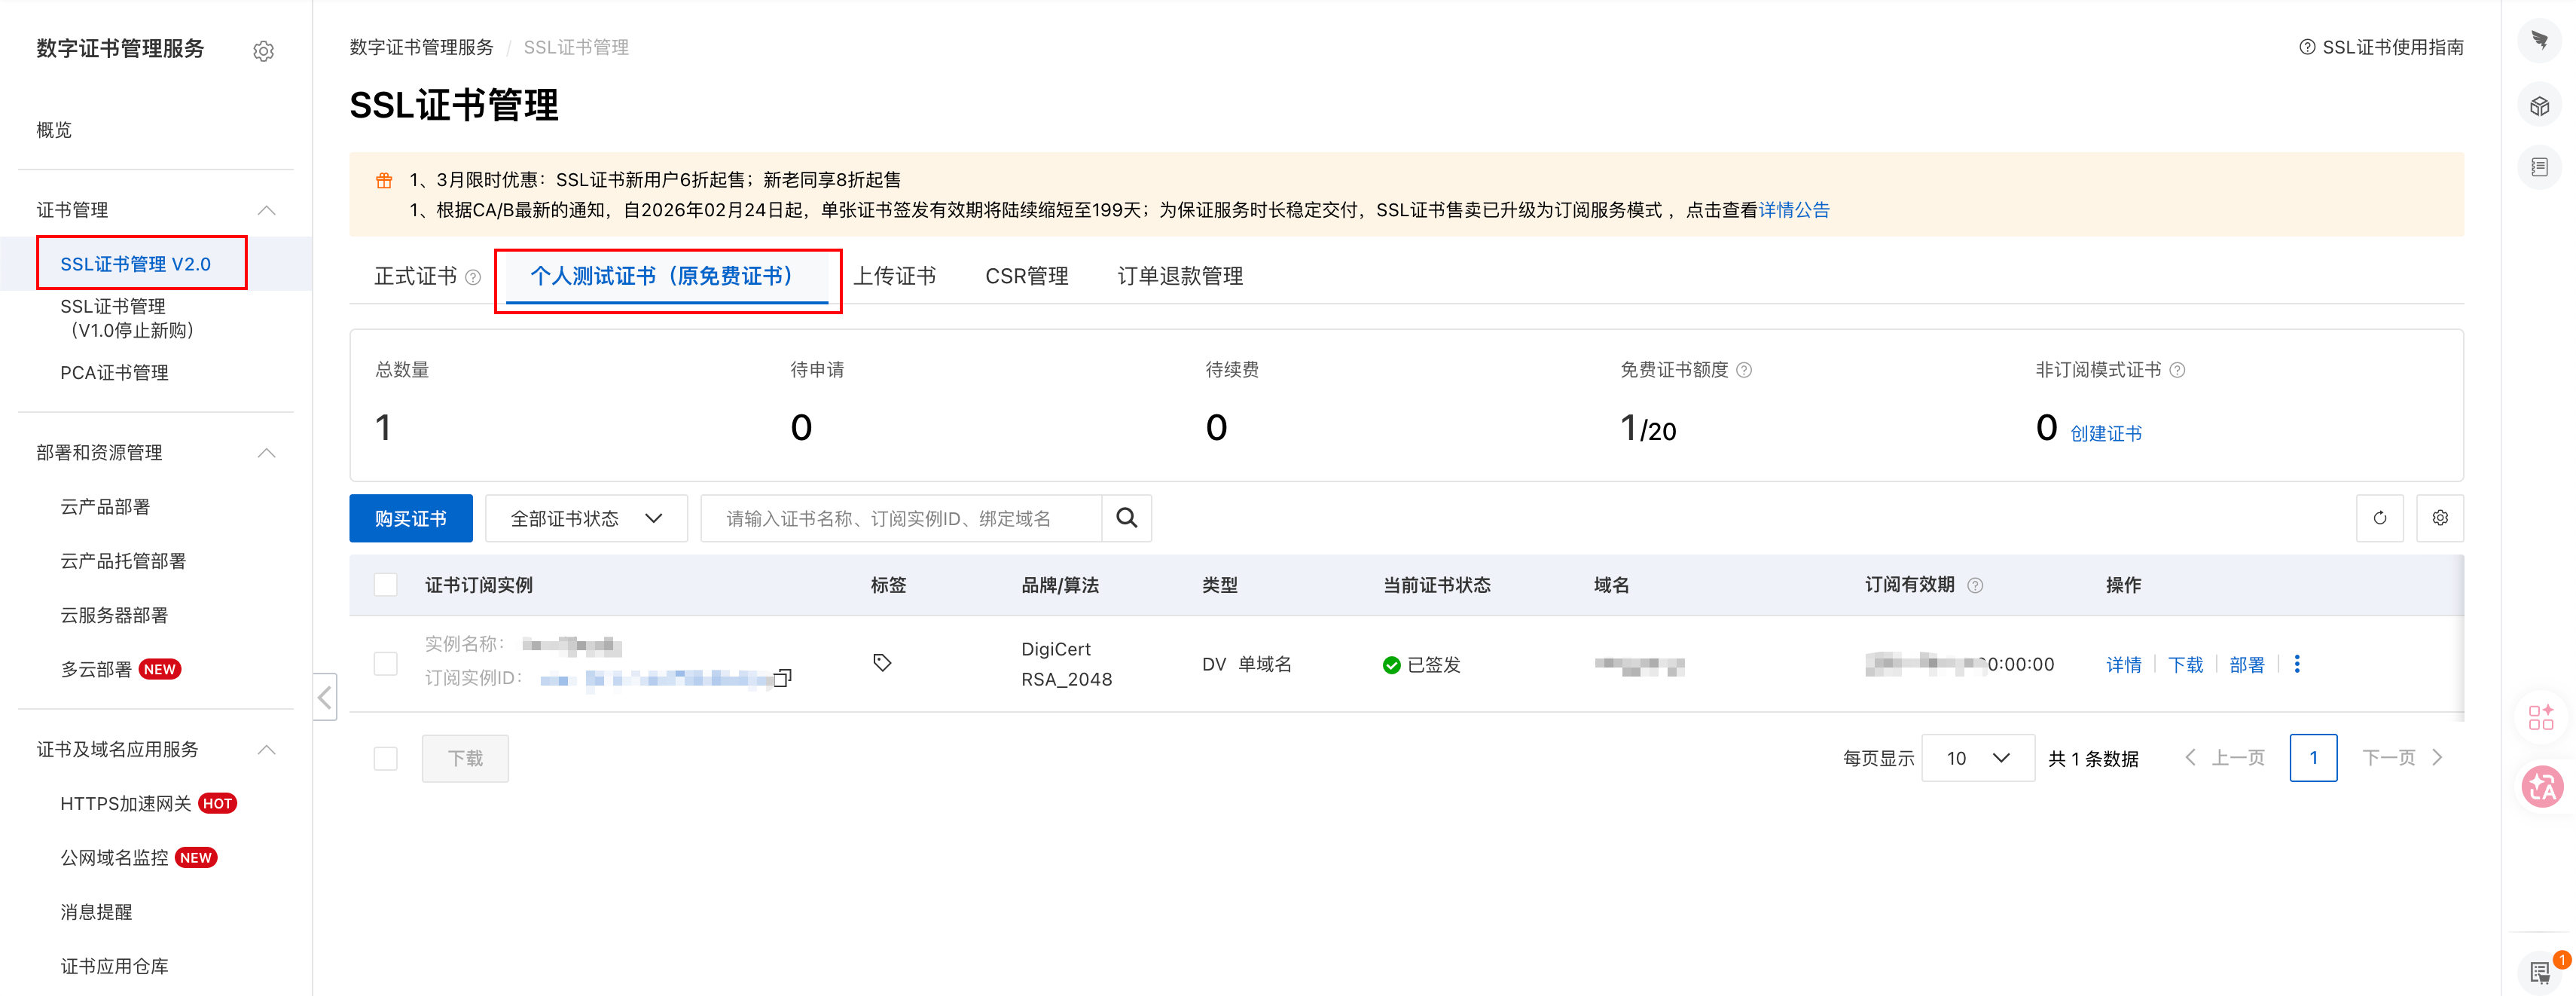2576x996 pixels.
Task: Click the 购买证书 button
Action: (x=410, y=518)
